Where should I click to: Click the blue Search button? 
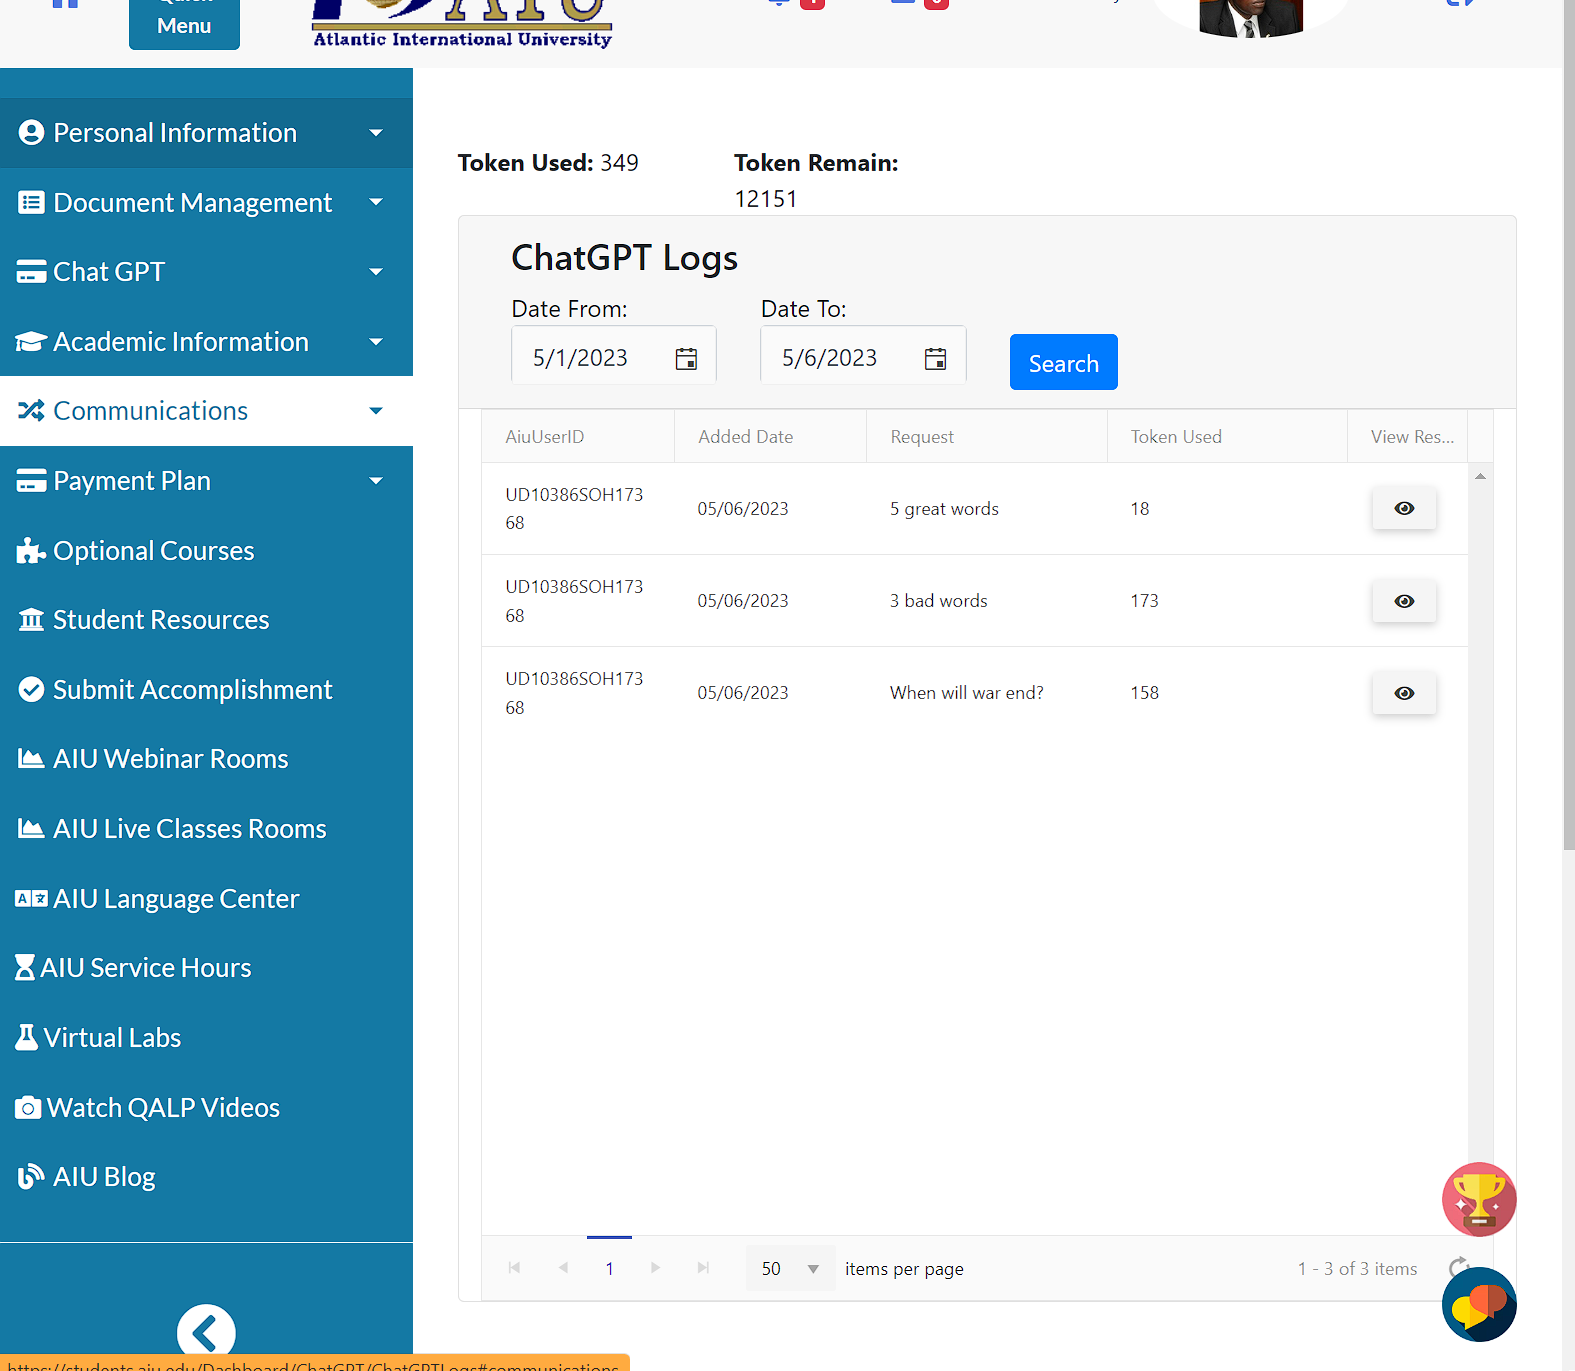click(x=1063, y=363)
